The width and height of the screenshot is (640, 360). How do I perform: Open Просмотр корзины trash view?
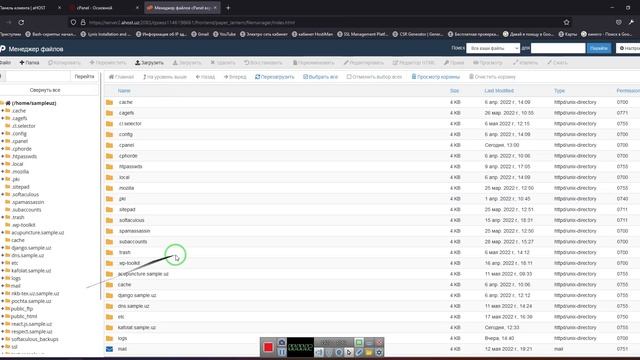pyautogui.click(x=436, y=77)
